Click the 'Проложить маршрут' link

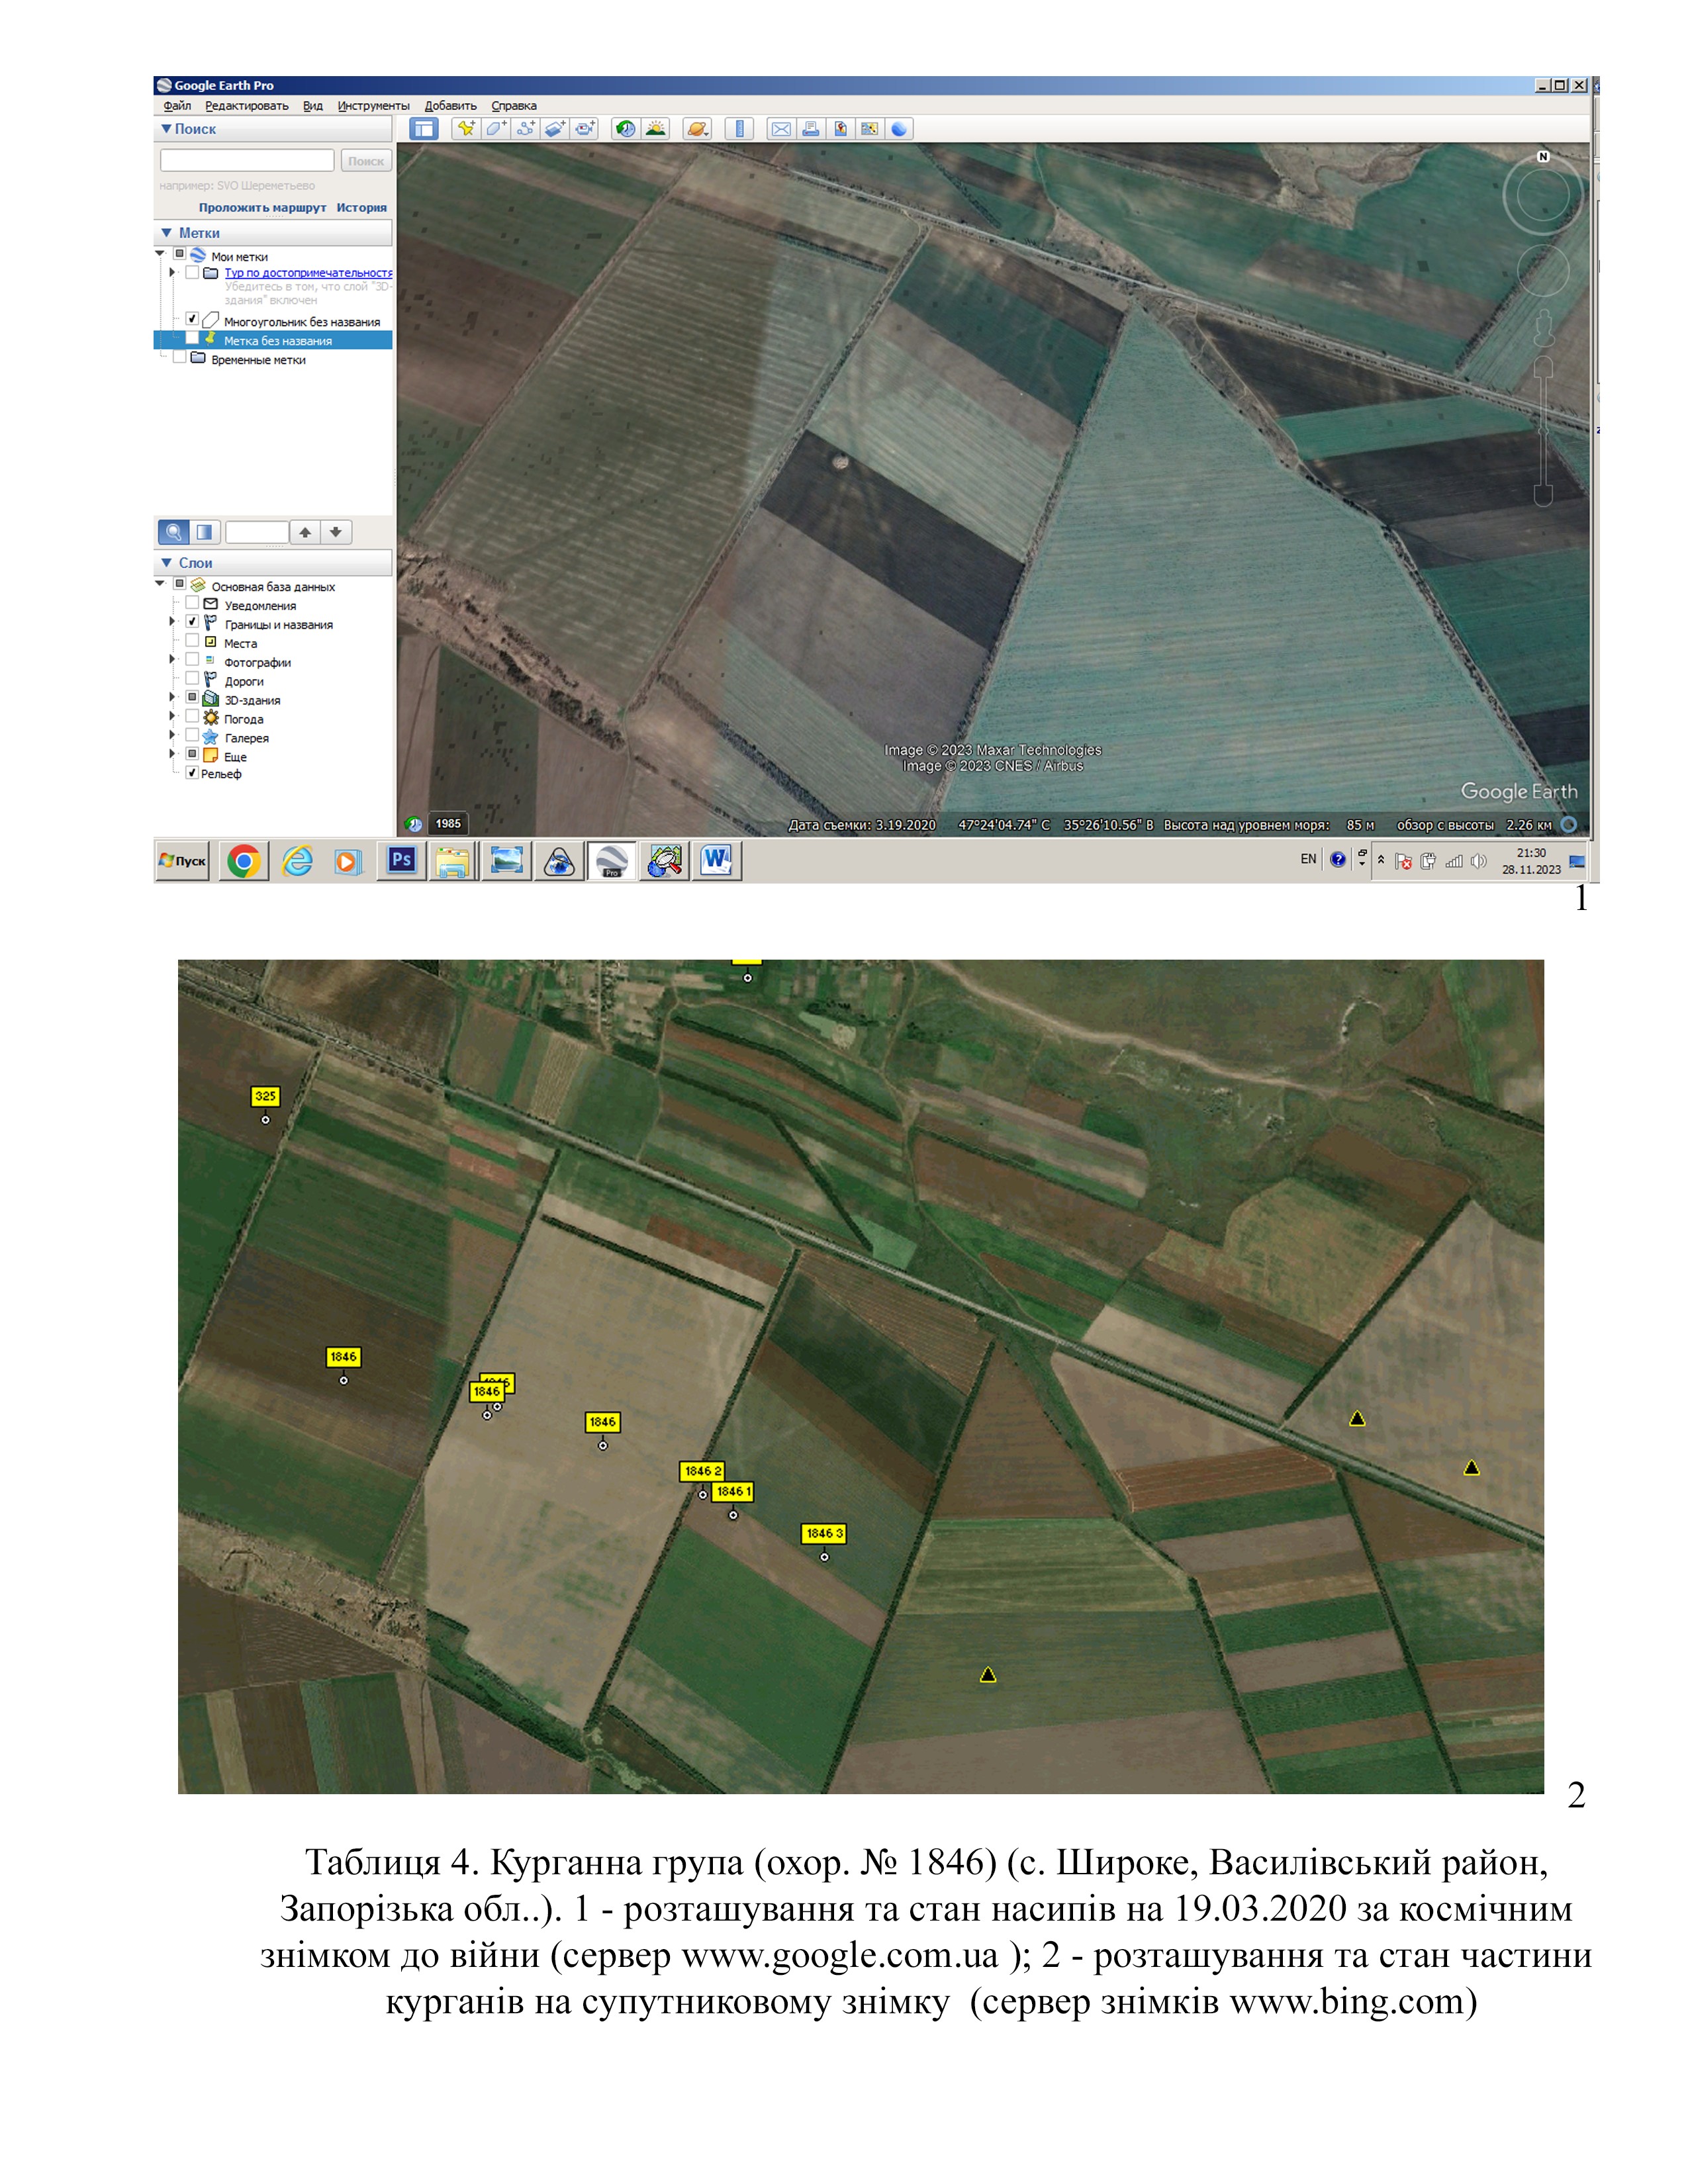pos(262,208)
